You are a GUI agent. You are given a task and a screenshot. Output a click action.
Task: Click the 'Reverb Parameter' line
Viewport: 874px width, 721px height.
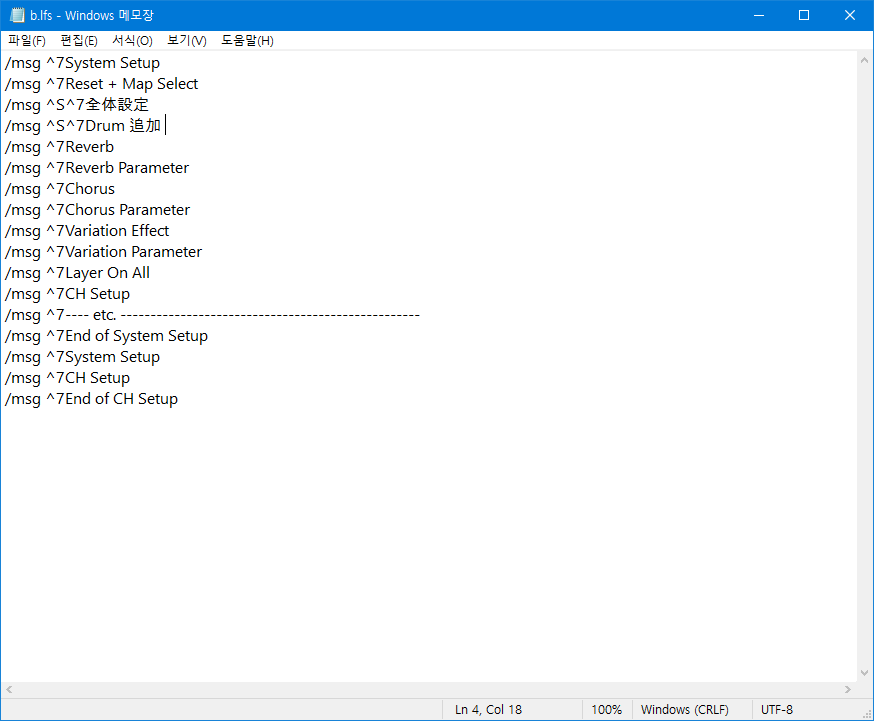[x=97, y=168]
